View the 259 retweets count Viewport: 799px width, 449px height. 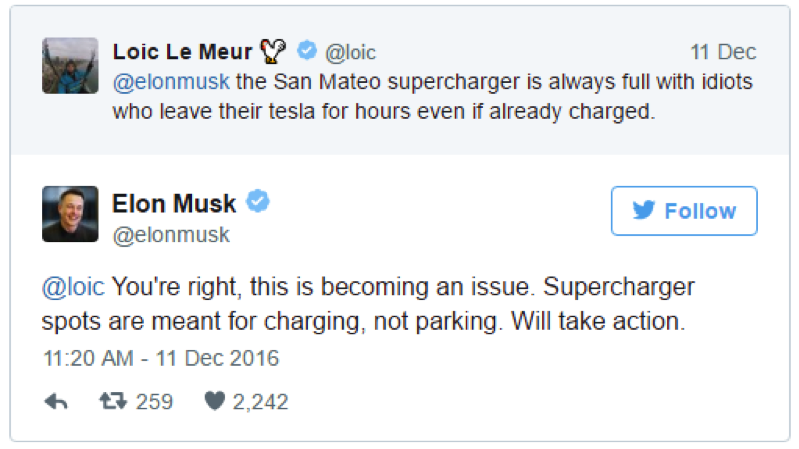coord(153,402)
